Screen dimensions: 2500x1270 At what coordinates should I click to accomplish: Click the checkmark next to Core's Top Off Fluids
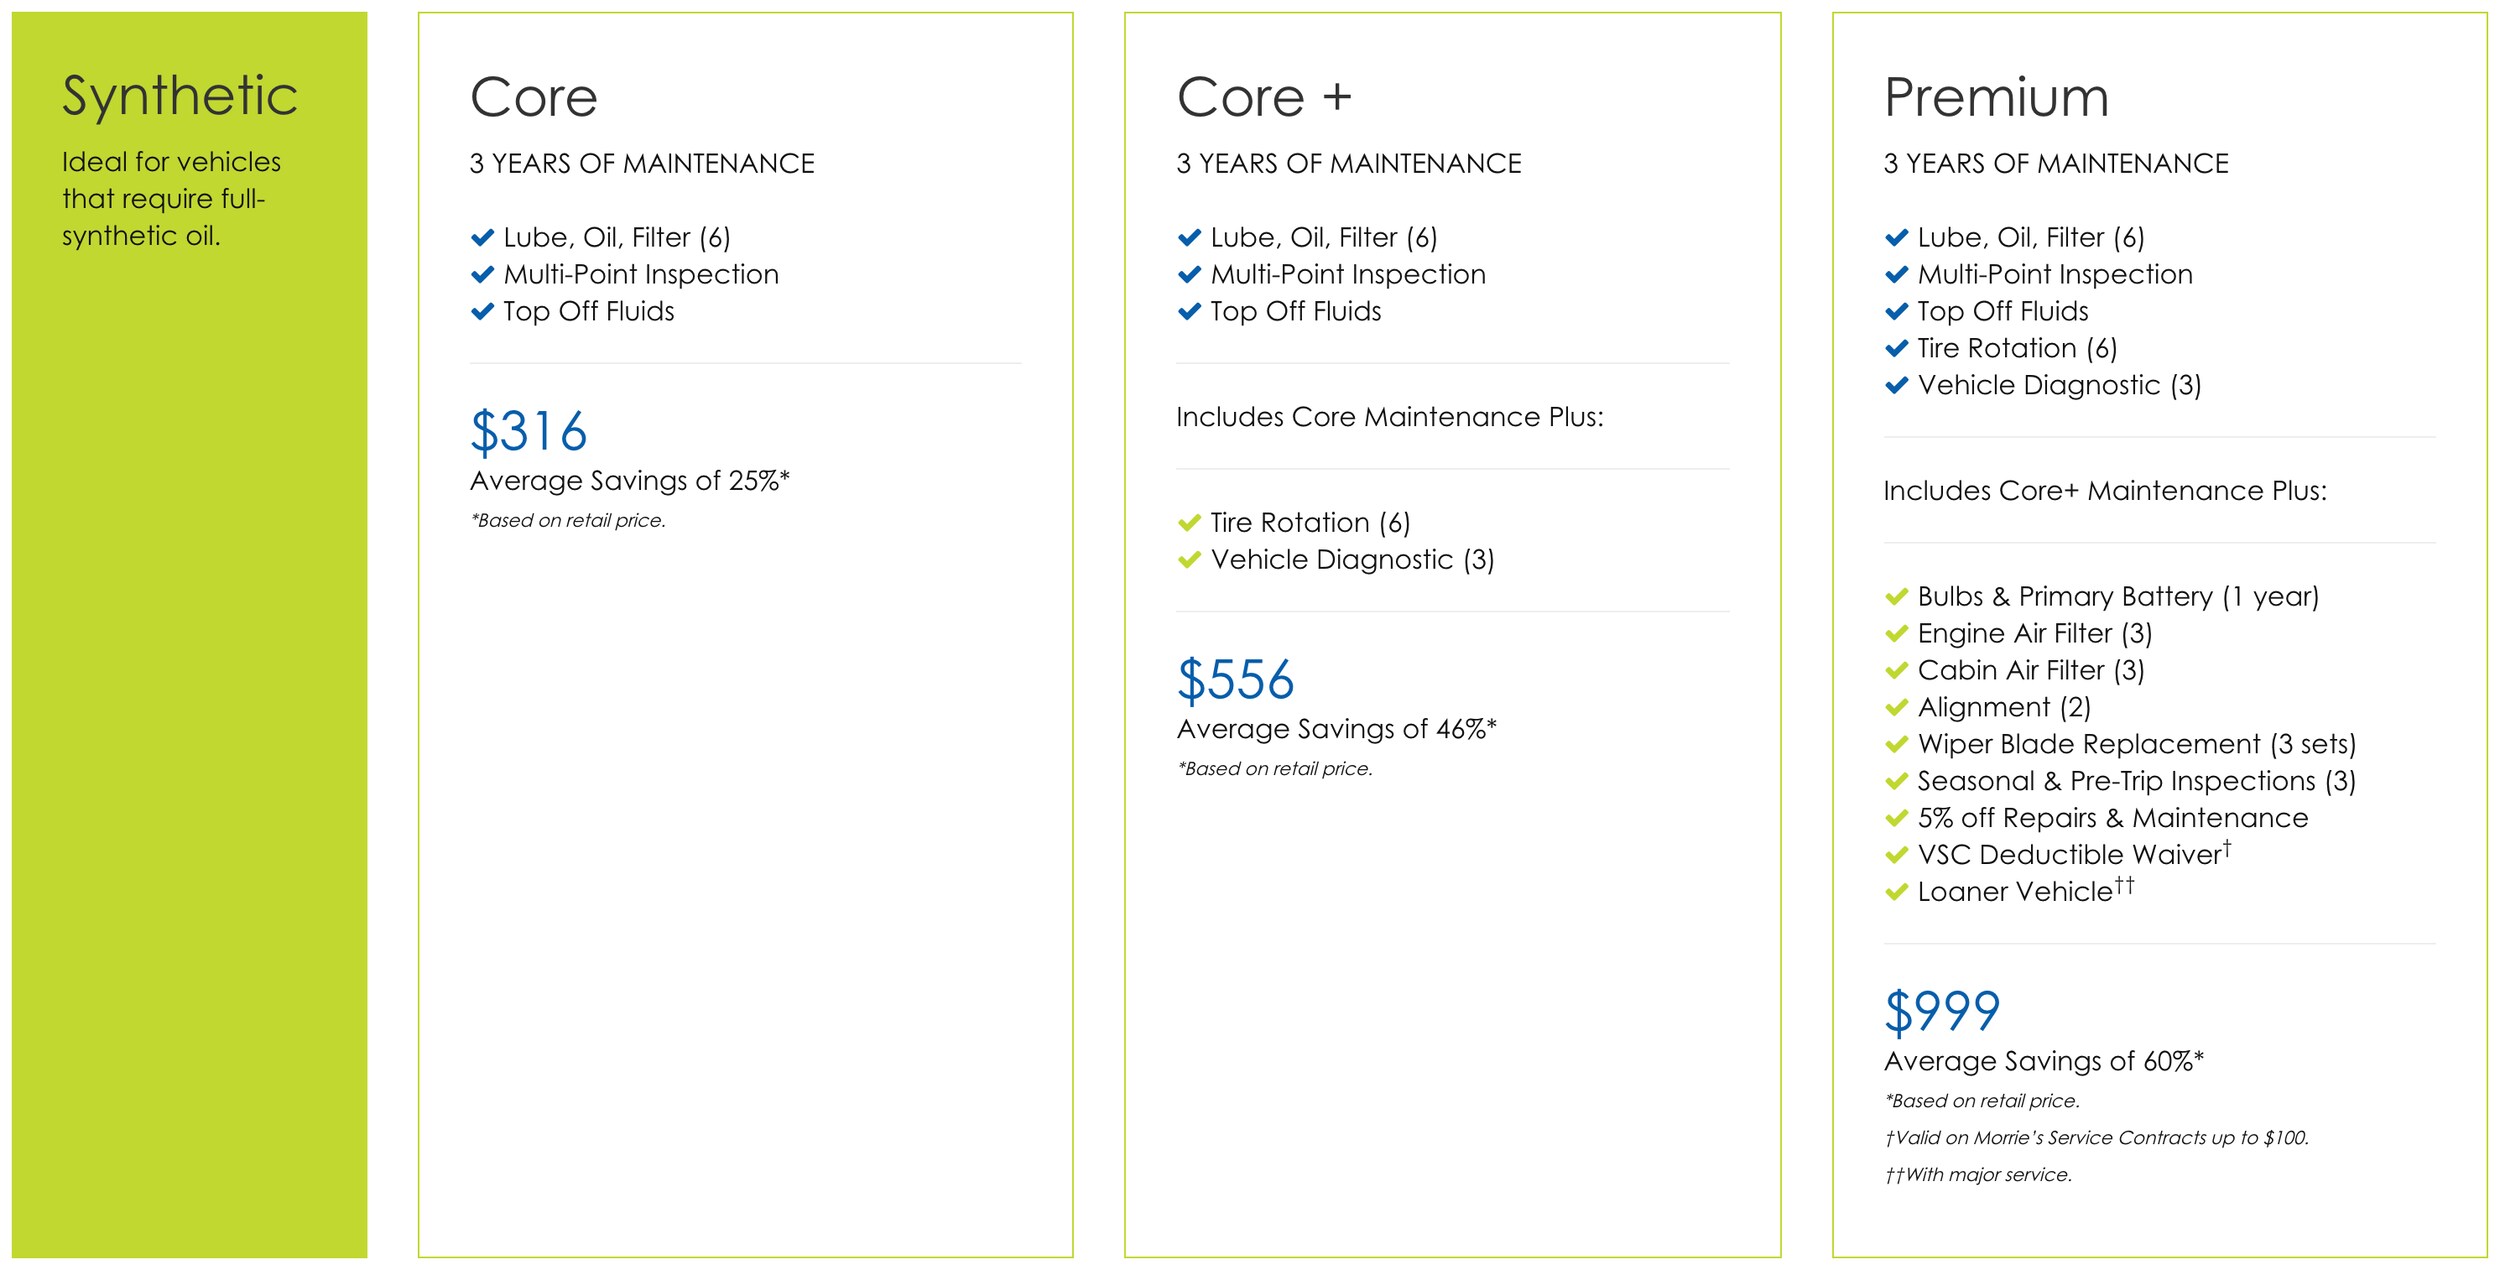482,312
